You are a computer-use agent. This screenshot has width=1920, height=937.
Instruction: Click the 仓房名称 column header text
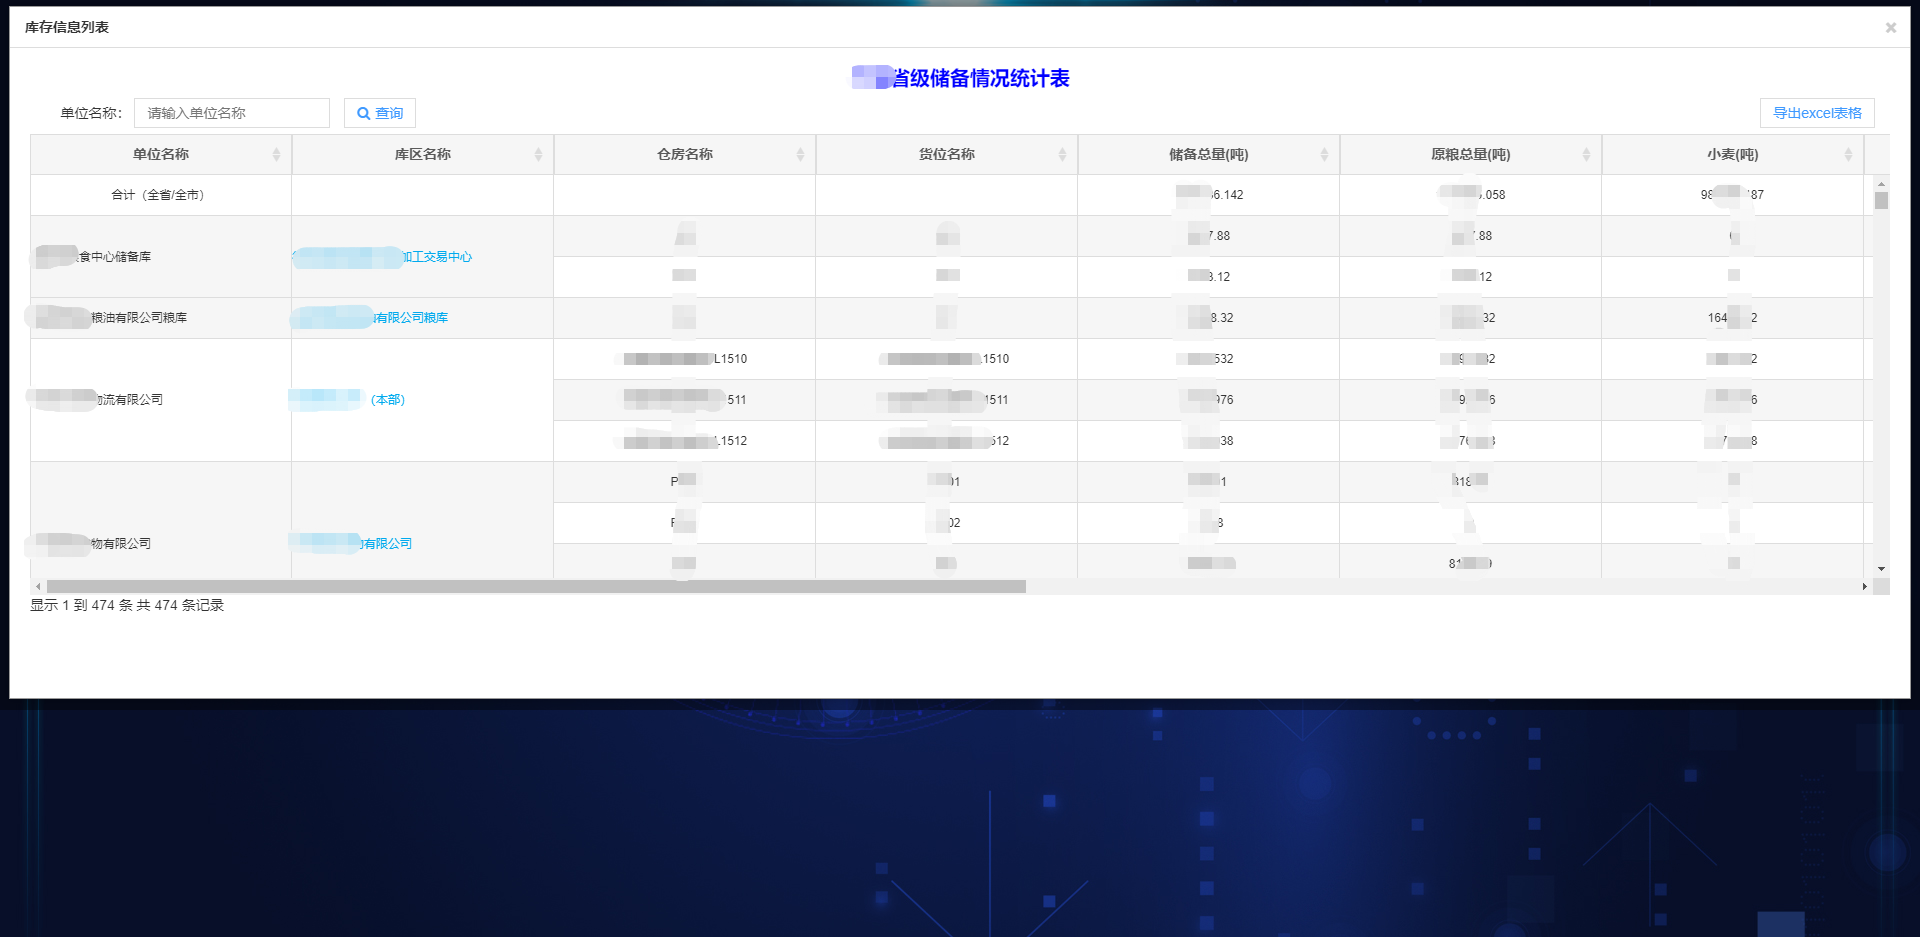pos(685,154)
